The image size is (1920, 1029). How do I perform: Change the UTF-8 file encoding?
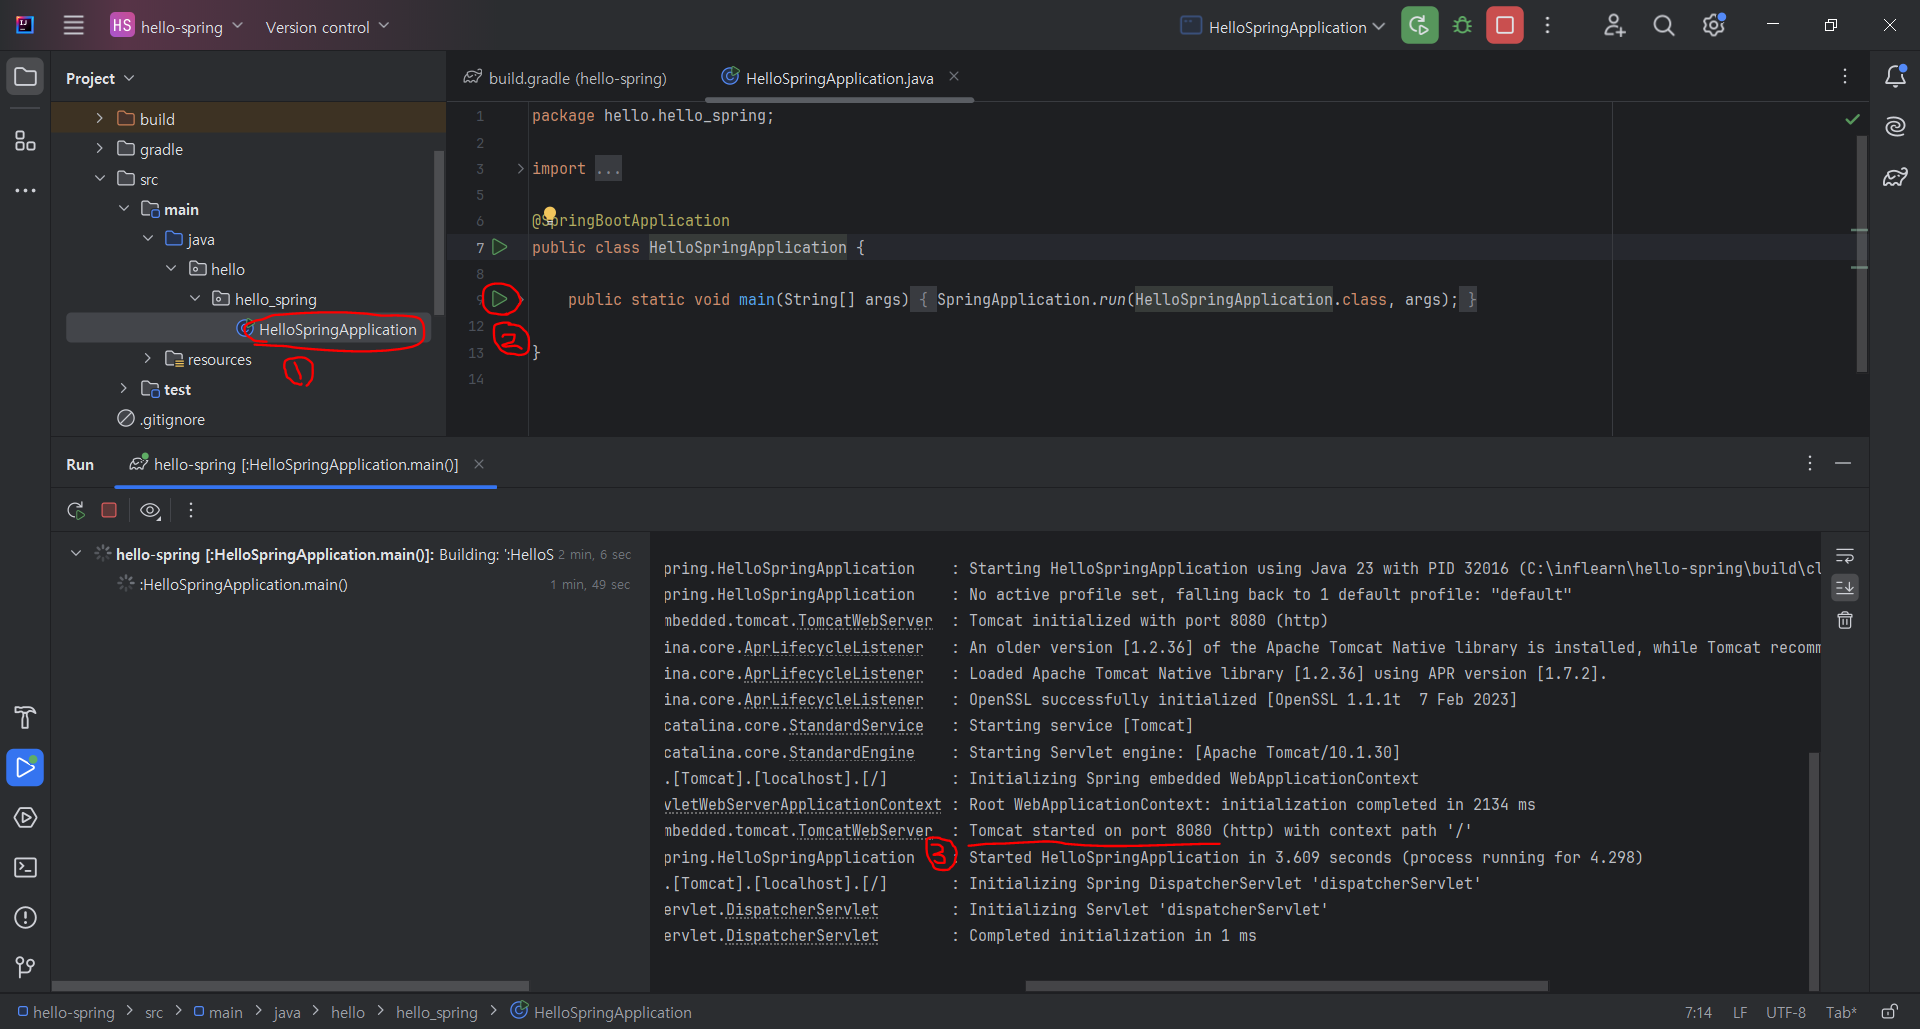(x=1786, y=1012)
